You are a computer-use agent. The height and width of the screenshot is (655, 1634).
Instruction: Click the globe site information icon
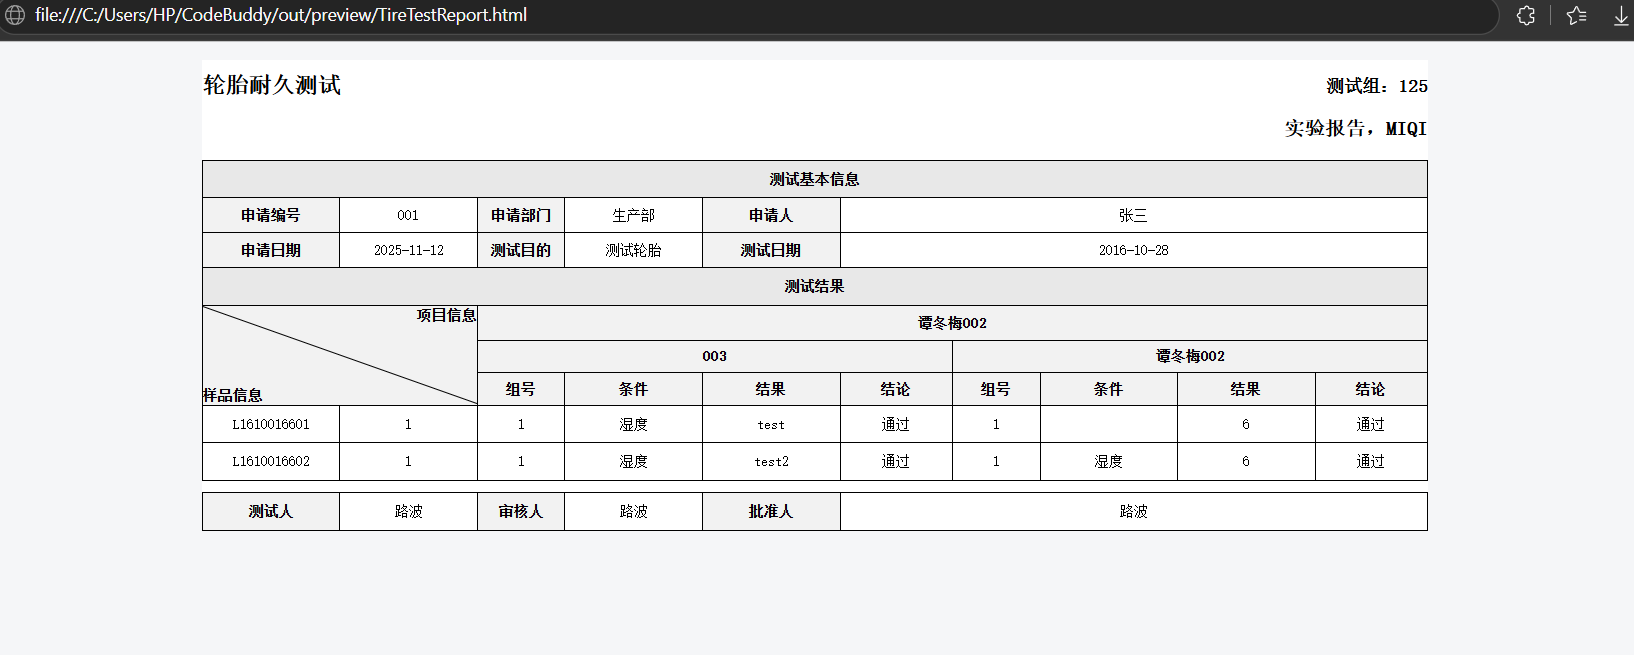click(x=15, y=15)
